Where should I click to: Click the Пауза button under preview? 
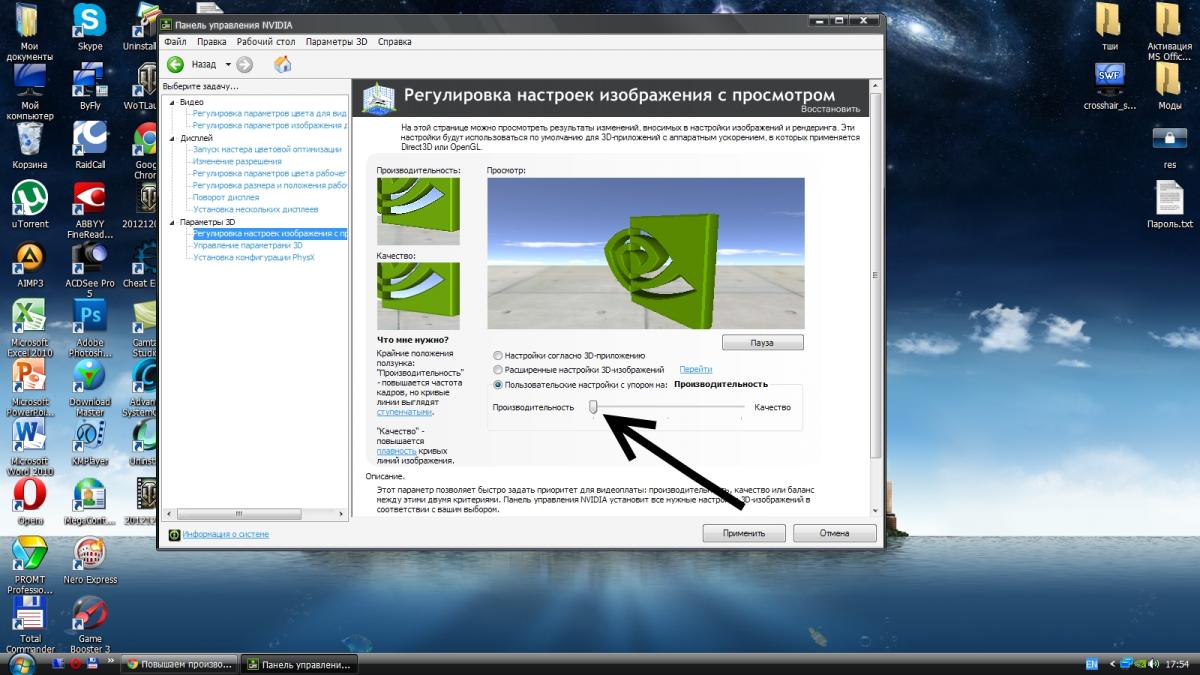click(762, 342)
